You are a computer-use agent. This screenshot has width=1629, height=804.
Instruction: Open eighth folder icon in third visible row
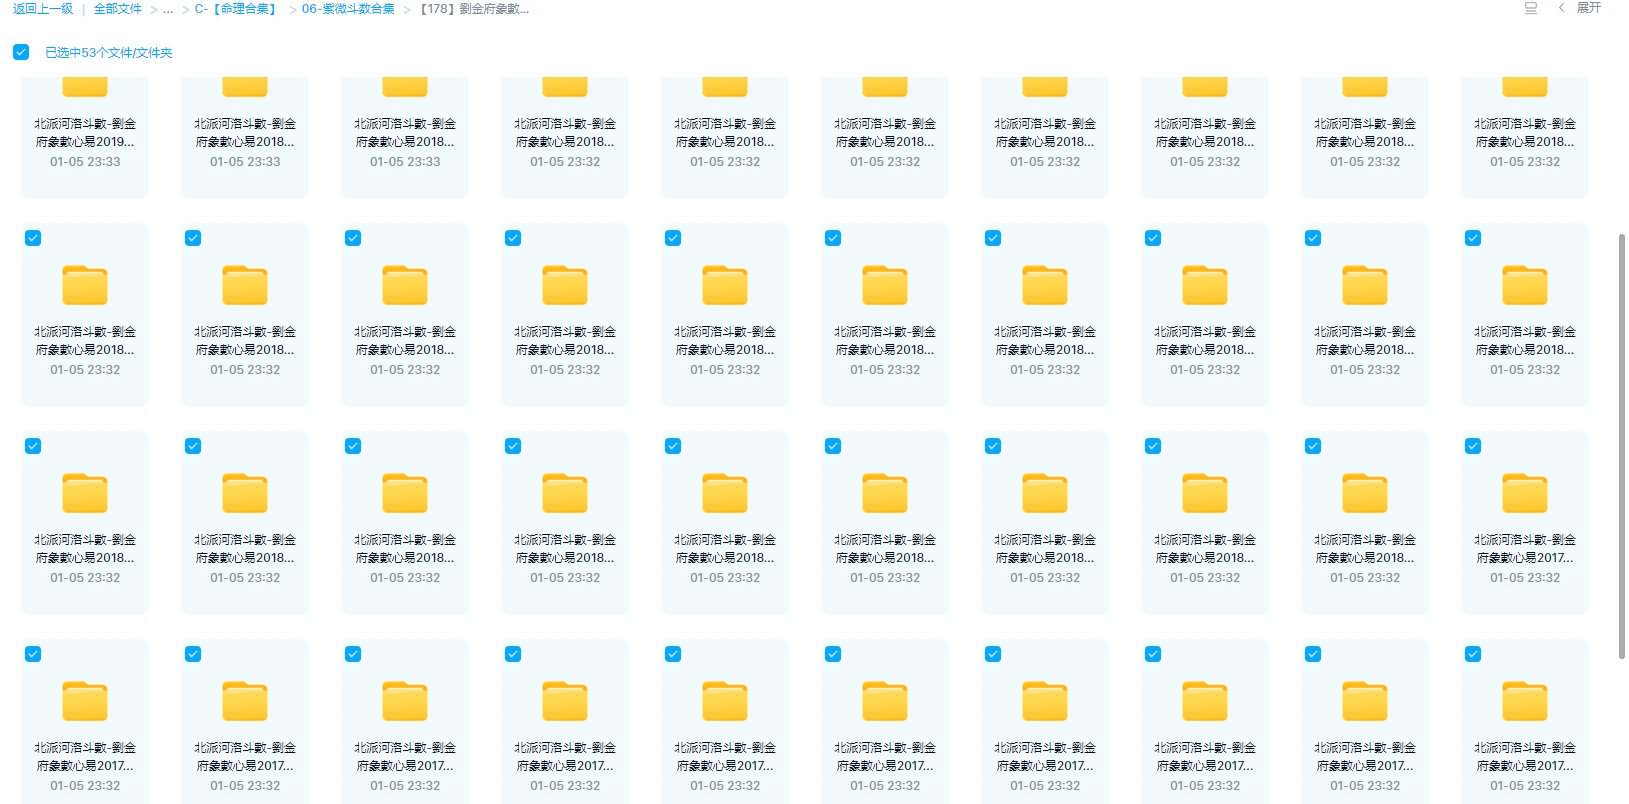click(x=1205, y=494)
